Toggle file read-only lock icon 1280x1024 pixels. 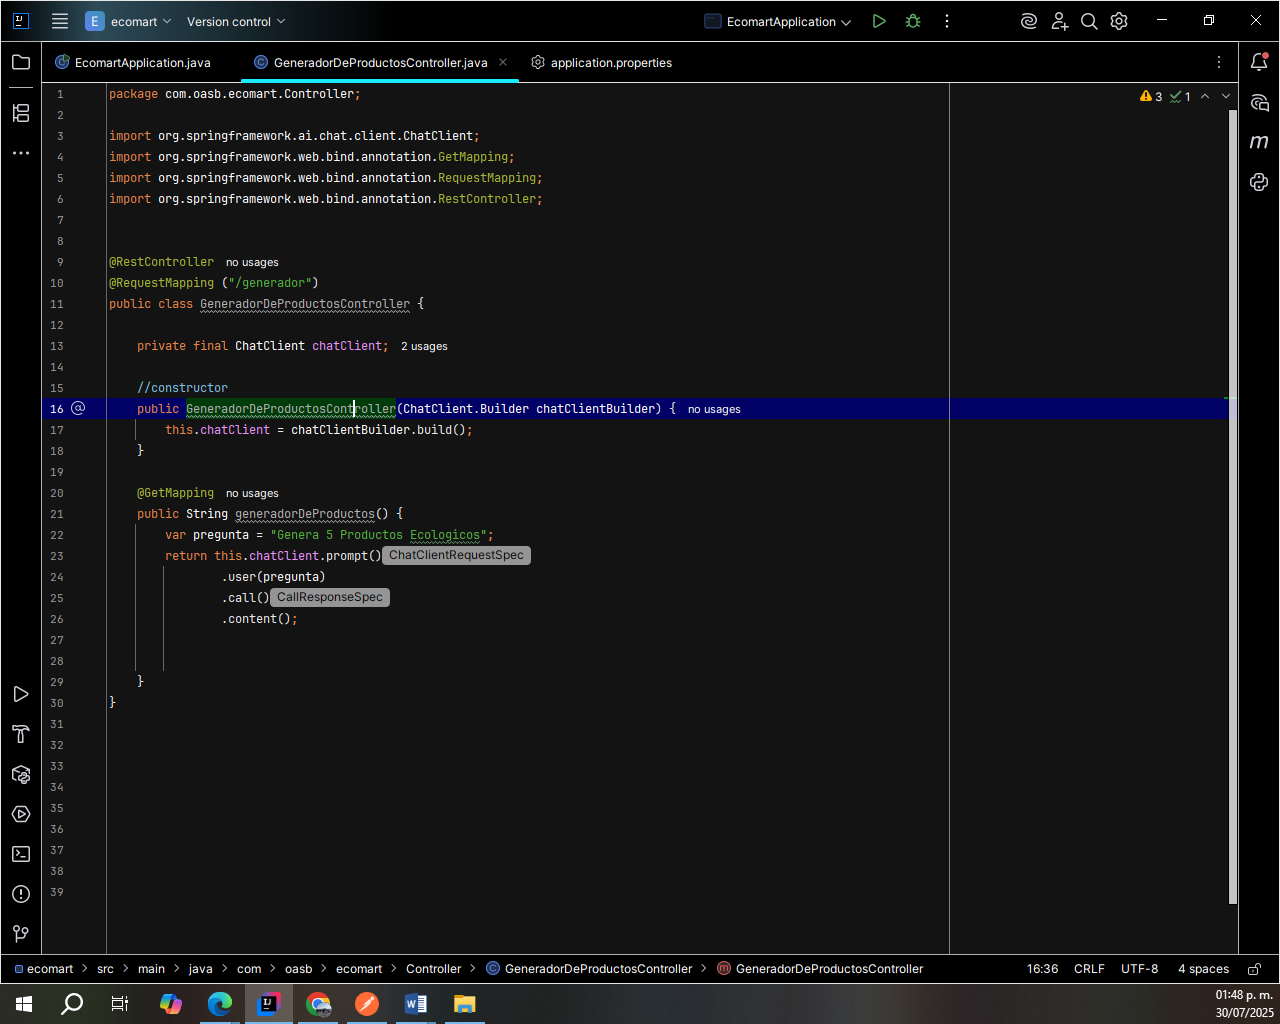point(1254,968)
